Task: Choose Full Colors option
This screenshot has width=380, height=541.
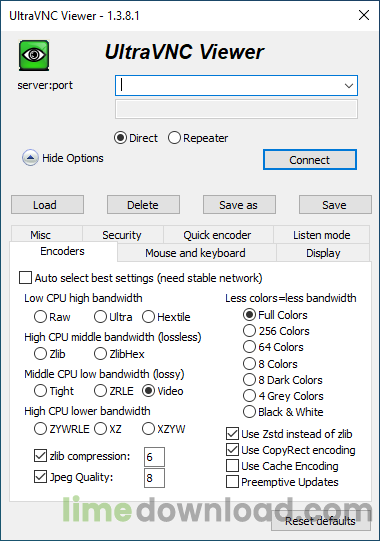Action: pyautogui.click(x=249, y=315)
